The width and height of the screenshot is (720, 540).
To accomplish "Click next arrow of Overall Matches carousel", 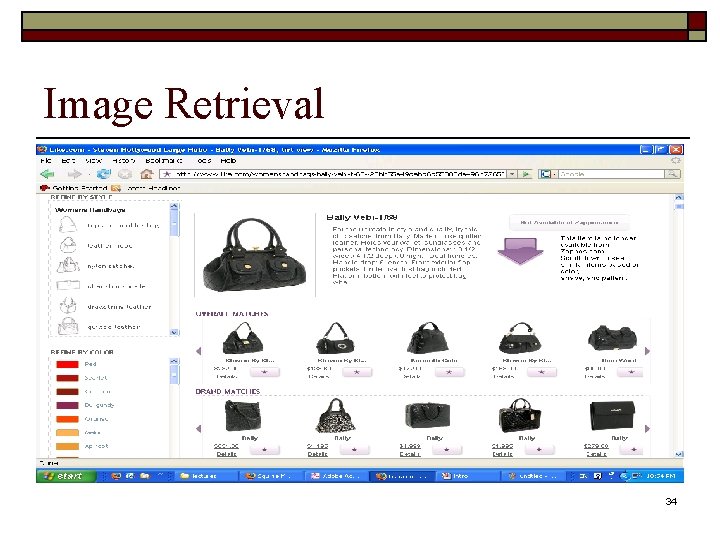I will point(647,351).
